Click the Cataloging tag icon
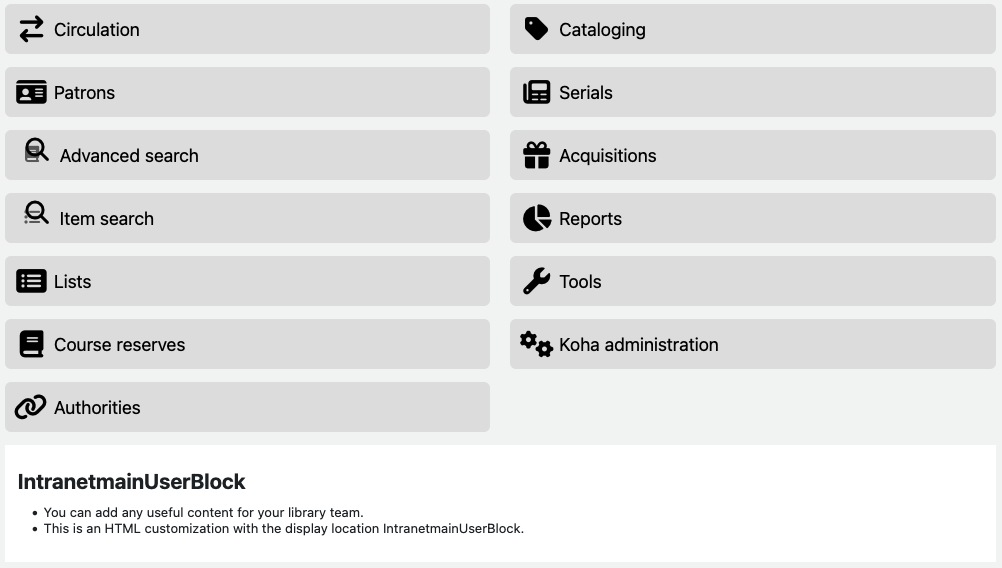The width and height of the screenshot is (1002, 568). tap(536, 29)
